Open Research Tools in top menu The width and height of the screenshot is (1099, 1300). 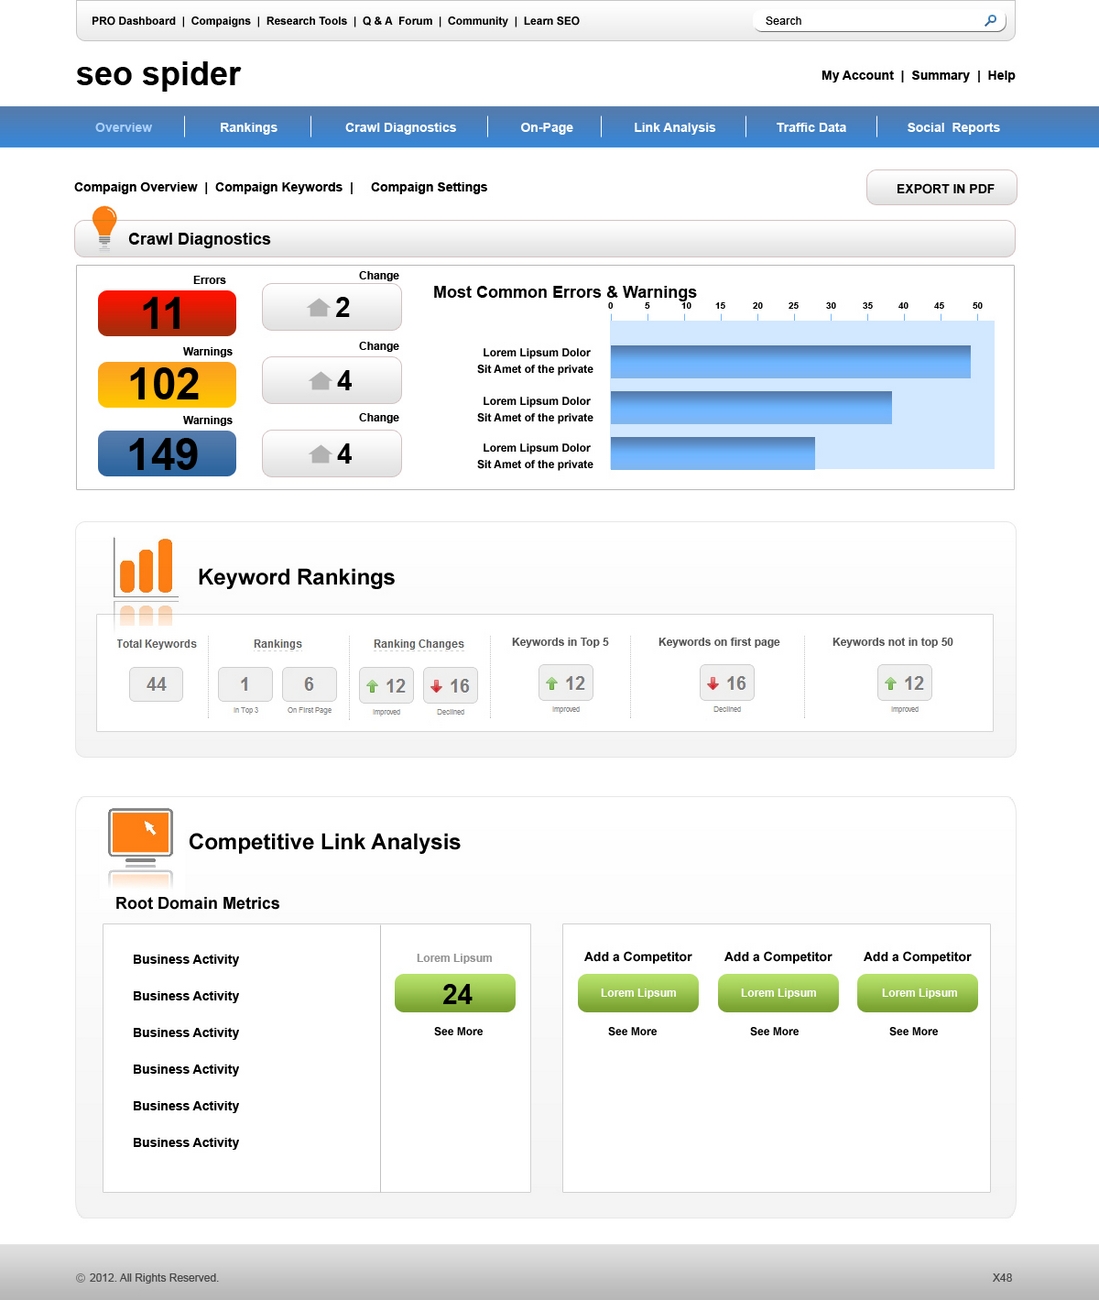pyautogui.click(x=307, y=21)
